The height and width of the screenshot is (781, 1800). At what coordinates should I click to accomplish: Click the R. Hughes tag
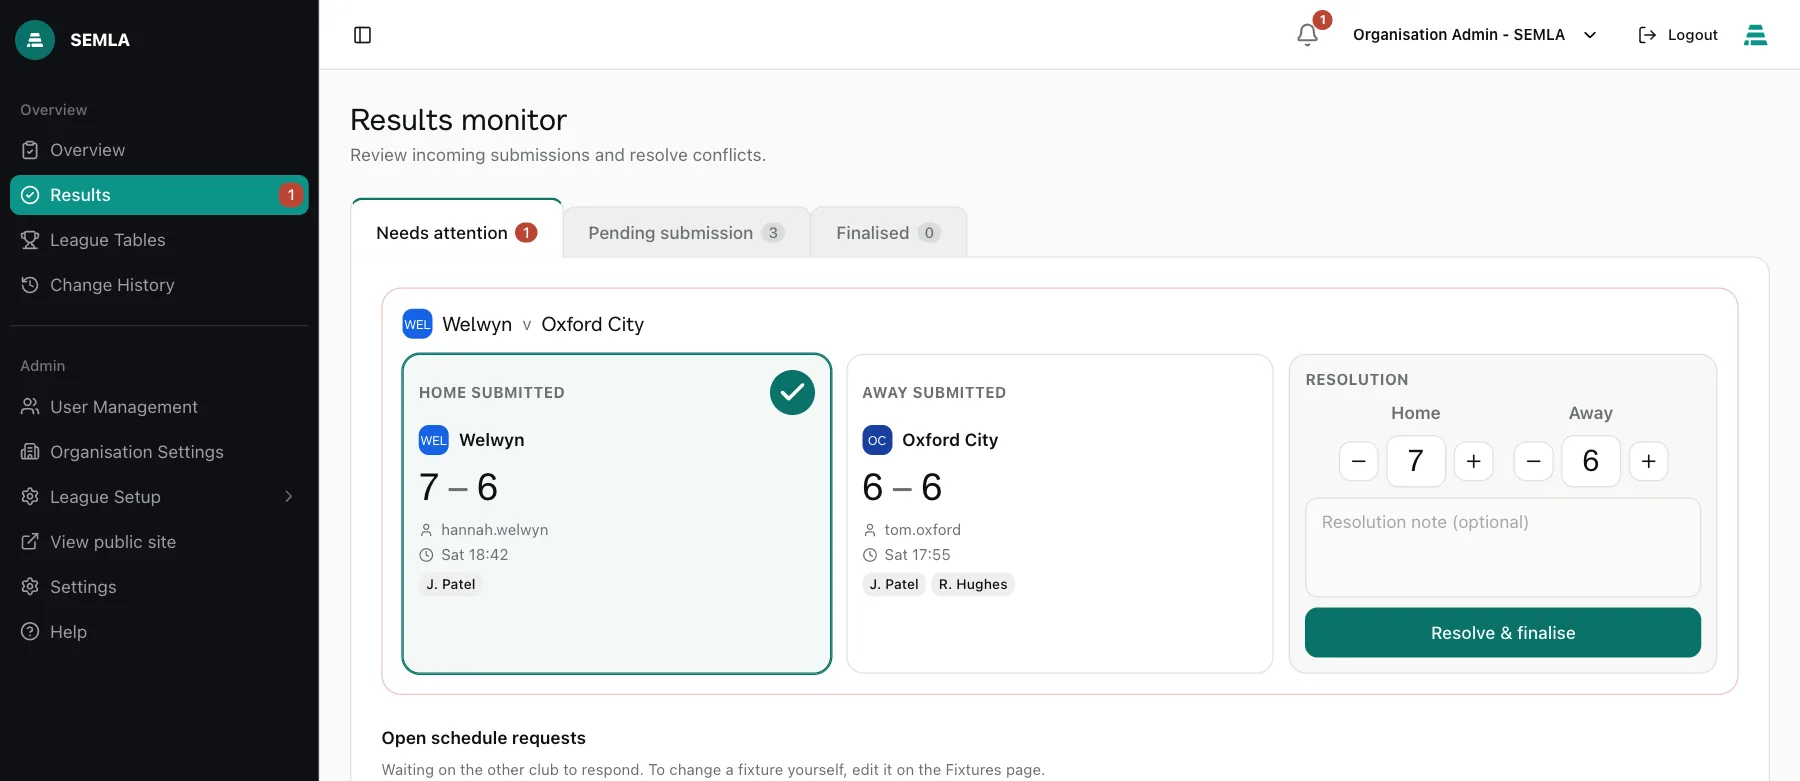coord(973,584)
